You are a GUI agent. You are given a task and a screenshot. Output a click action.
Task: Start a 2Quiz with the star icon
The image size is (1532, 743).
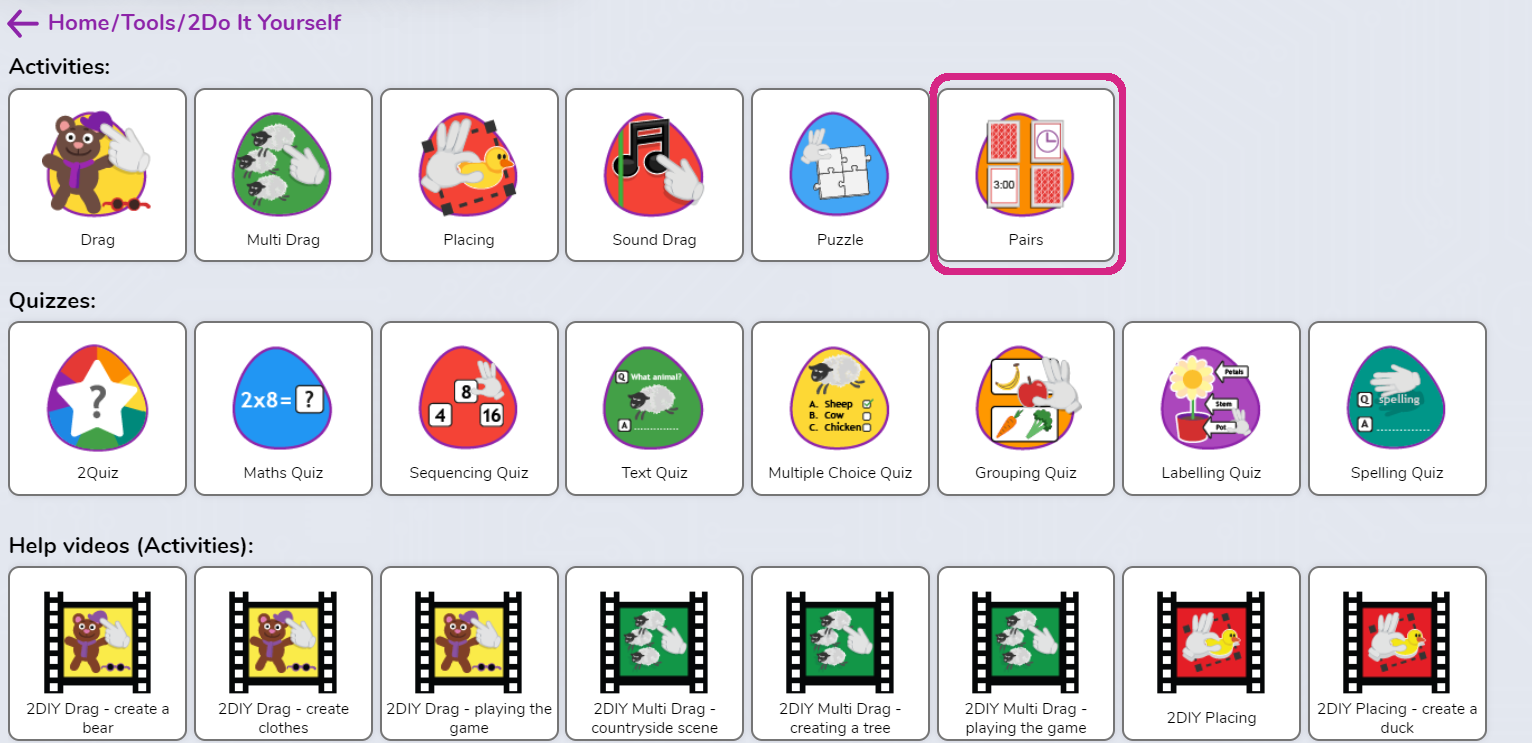point(98,408)
